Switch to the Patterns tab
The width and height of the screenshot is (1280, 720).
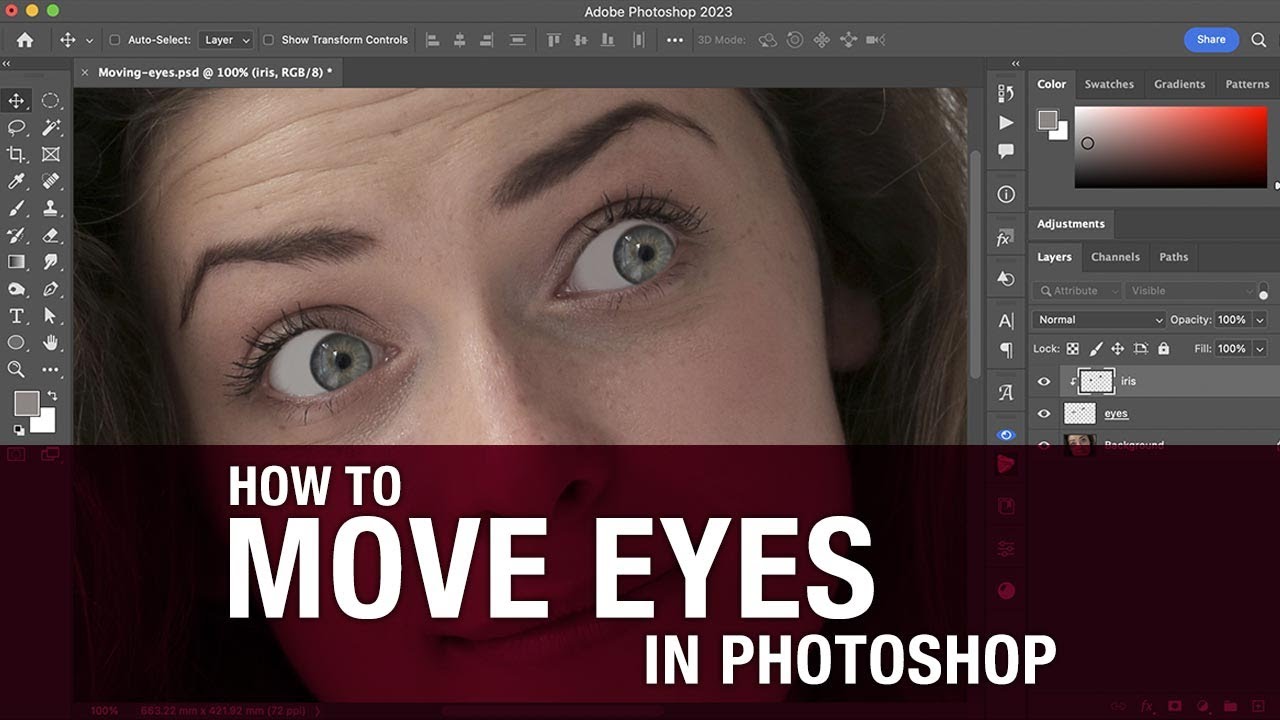tap(1247, 84)
